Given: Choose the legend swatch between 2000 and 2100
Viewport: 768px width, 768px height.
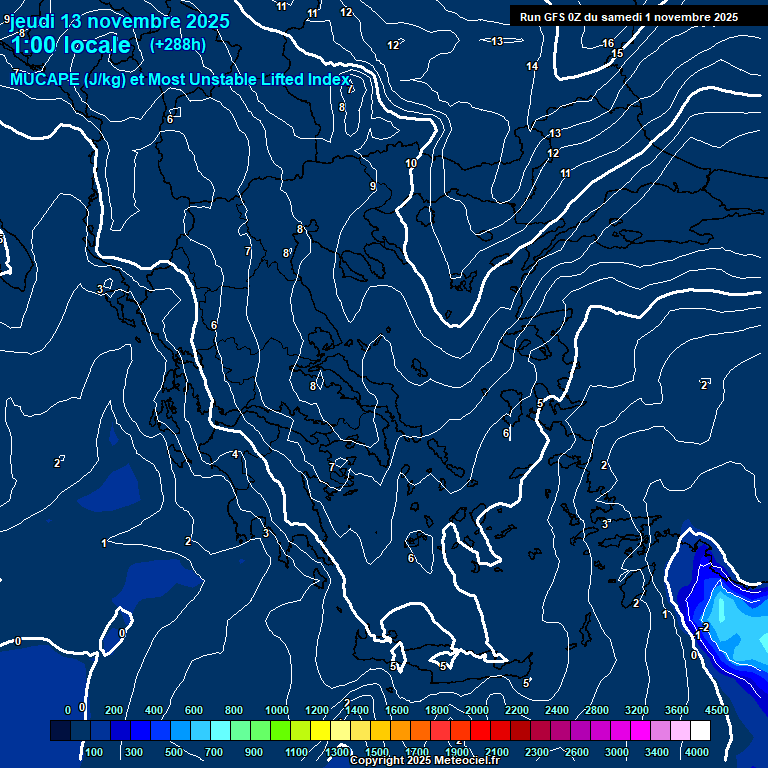Looking at the screenshot, I should (480, 730).
